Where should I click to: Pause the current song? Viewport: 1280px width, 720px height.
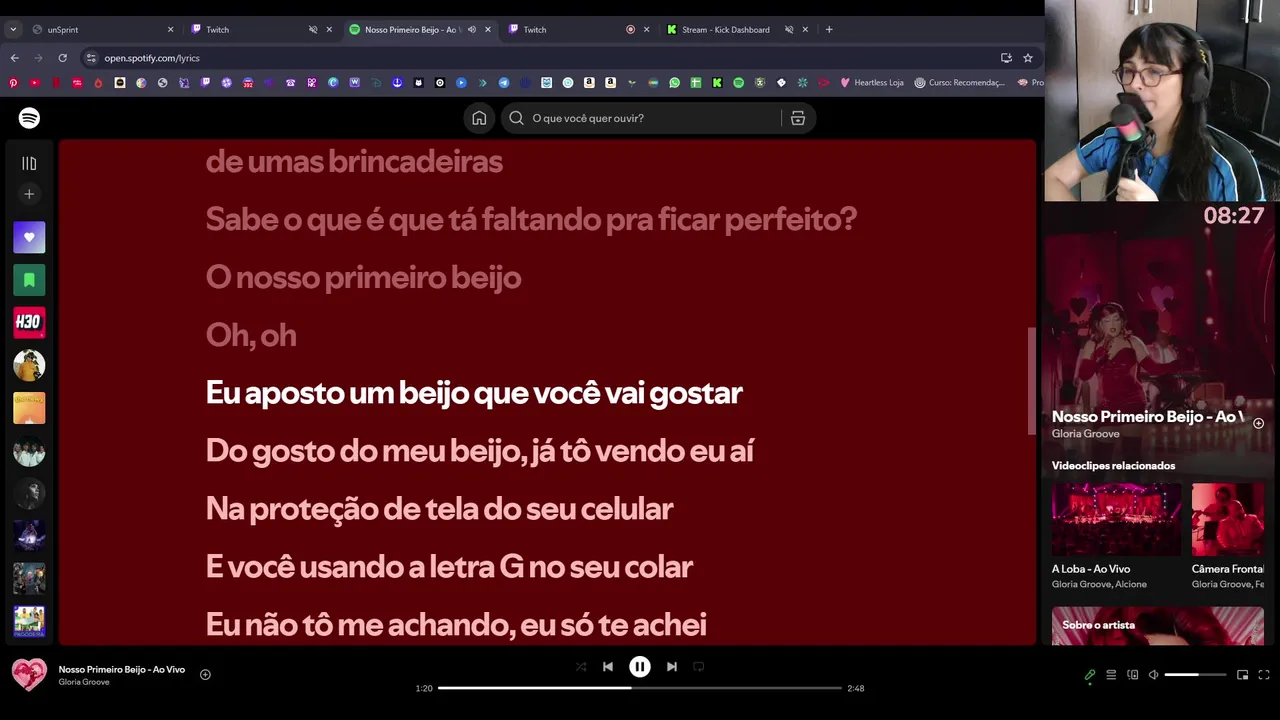(x=640, y=667)
